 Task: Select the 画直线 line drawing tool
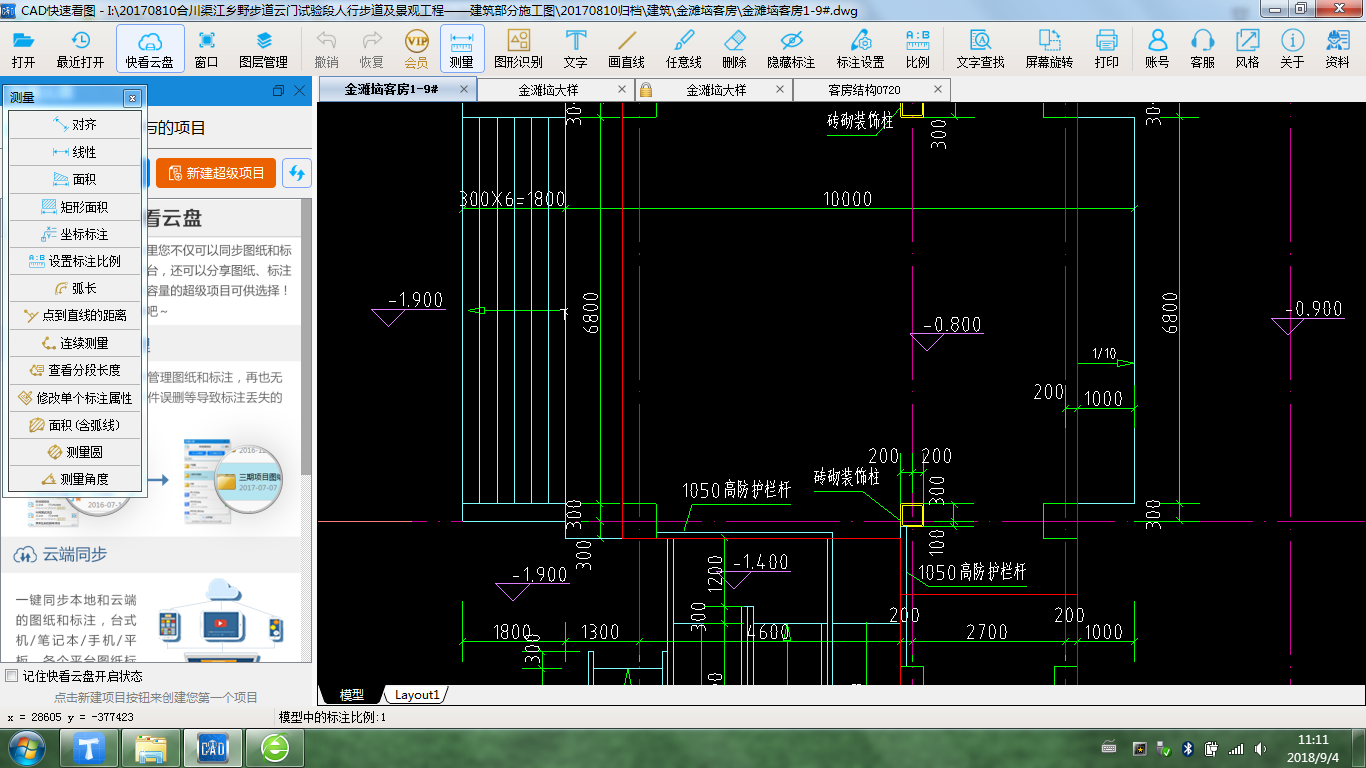coord(627,49)
